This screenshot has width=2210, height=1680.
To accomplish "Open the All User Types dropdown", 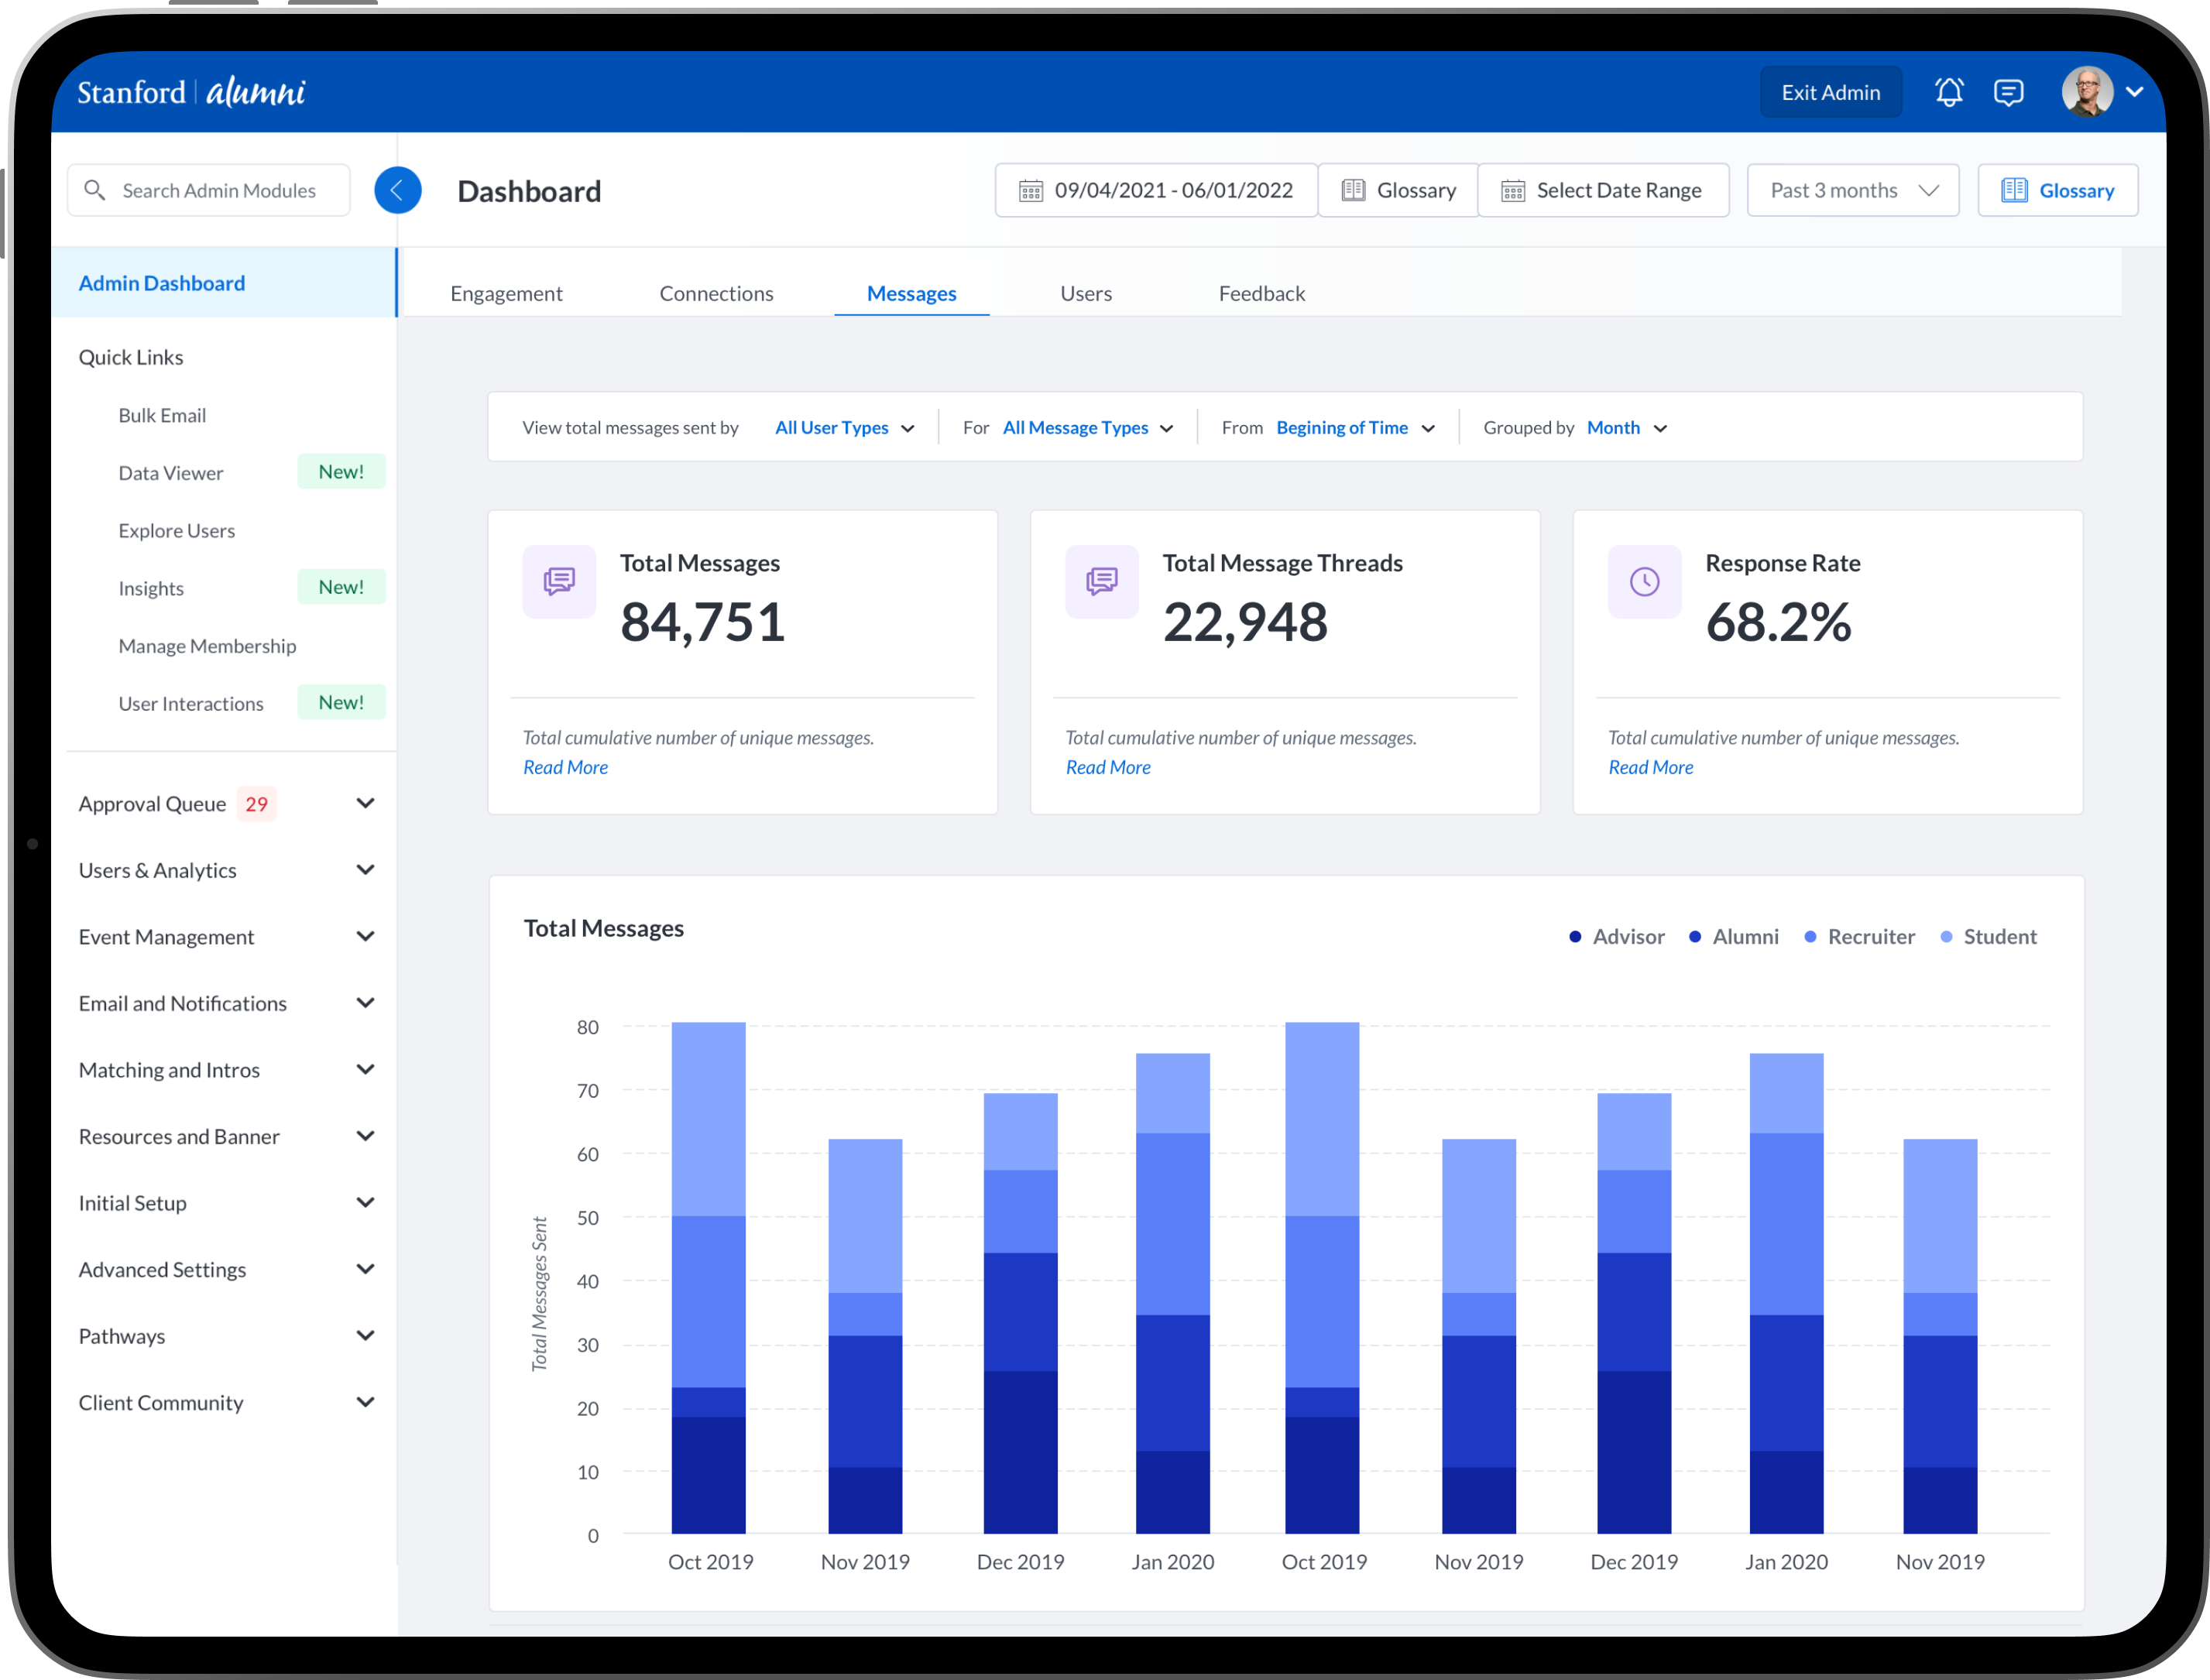I will click(844, 428).
